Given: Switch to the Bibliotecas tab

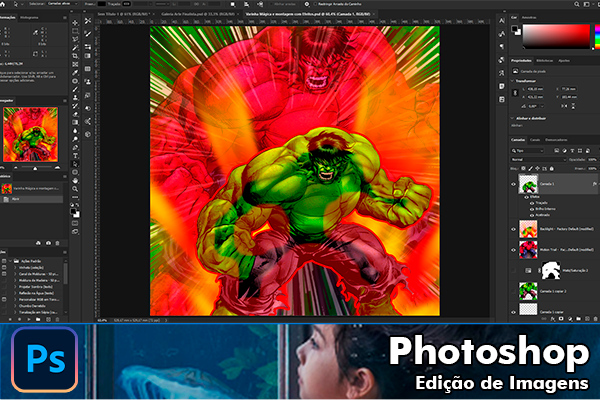Looking at the screenshot, I should [545, 60].
